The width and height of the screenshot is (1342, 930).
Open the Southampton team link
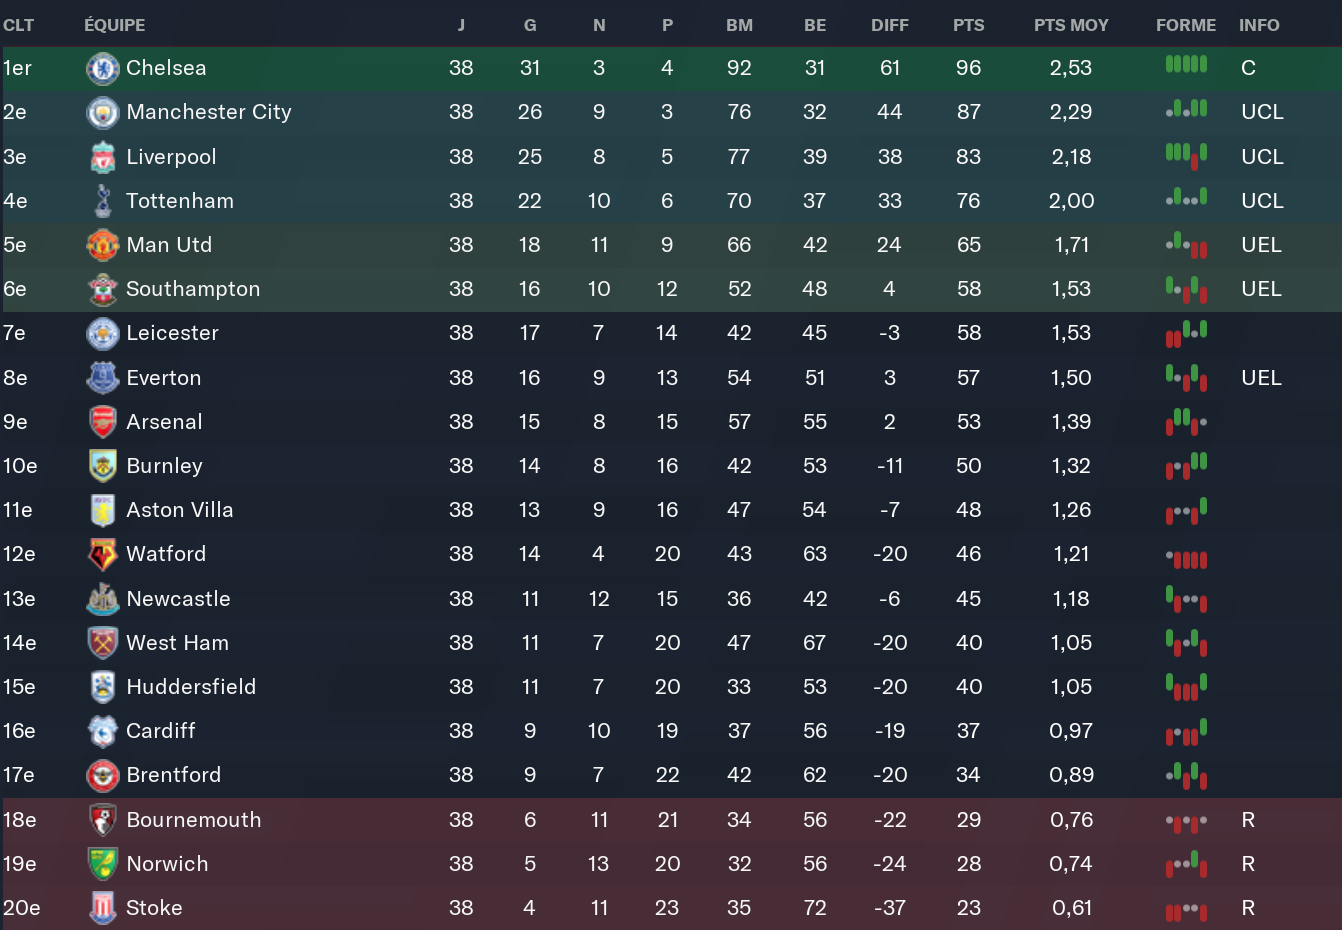coord(193,289)
